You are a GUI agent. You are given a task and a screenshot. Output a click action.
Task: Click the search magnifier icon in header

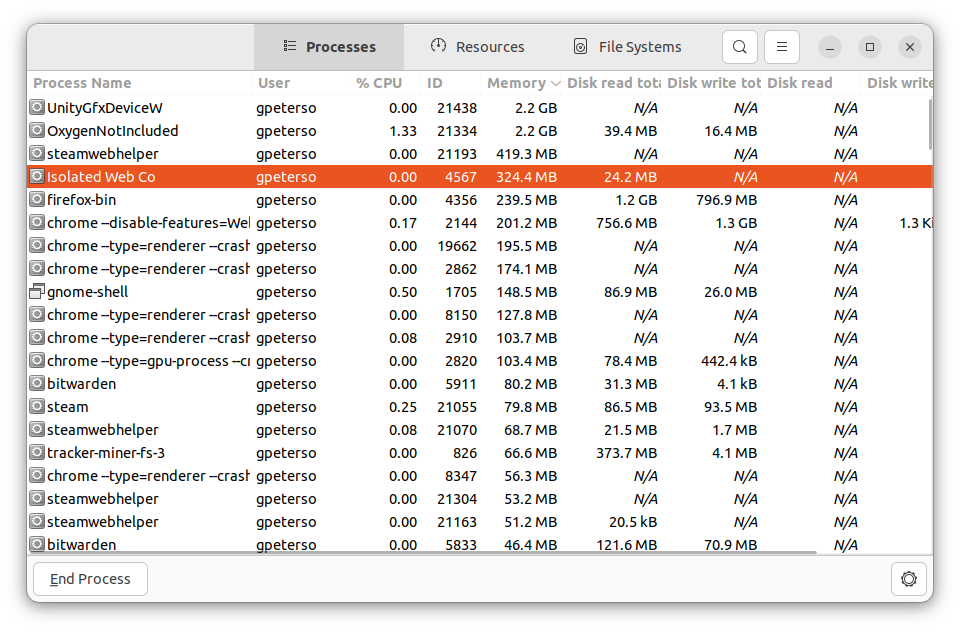click(739, 47)
